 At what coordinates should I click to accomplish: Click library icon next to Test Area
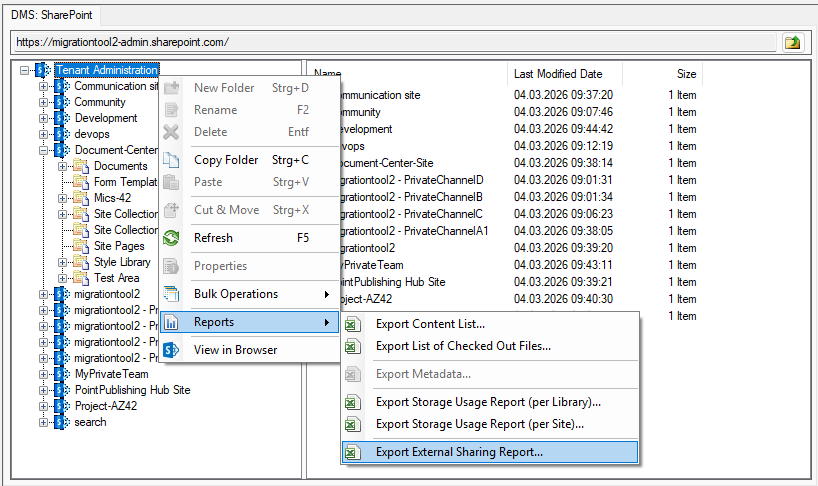coord(81,278)
